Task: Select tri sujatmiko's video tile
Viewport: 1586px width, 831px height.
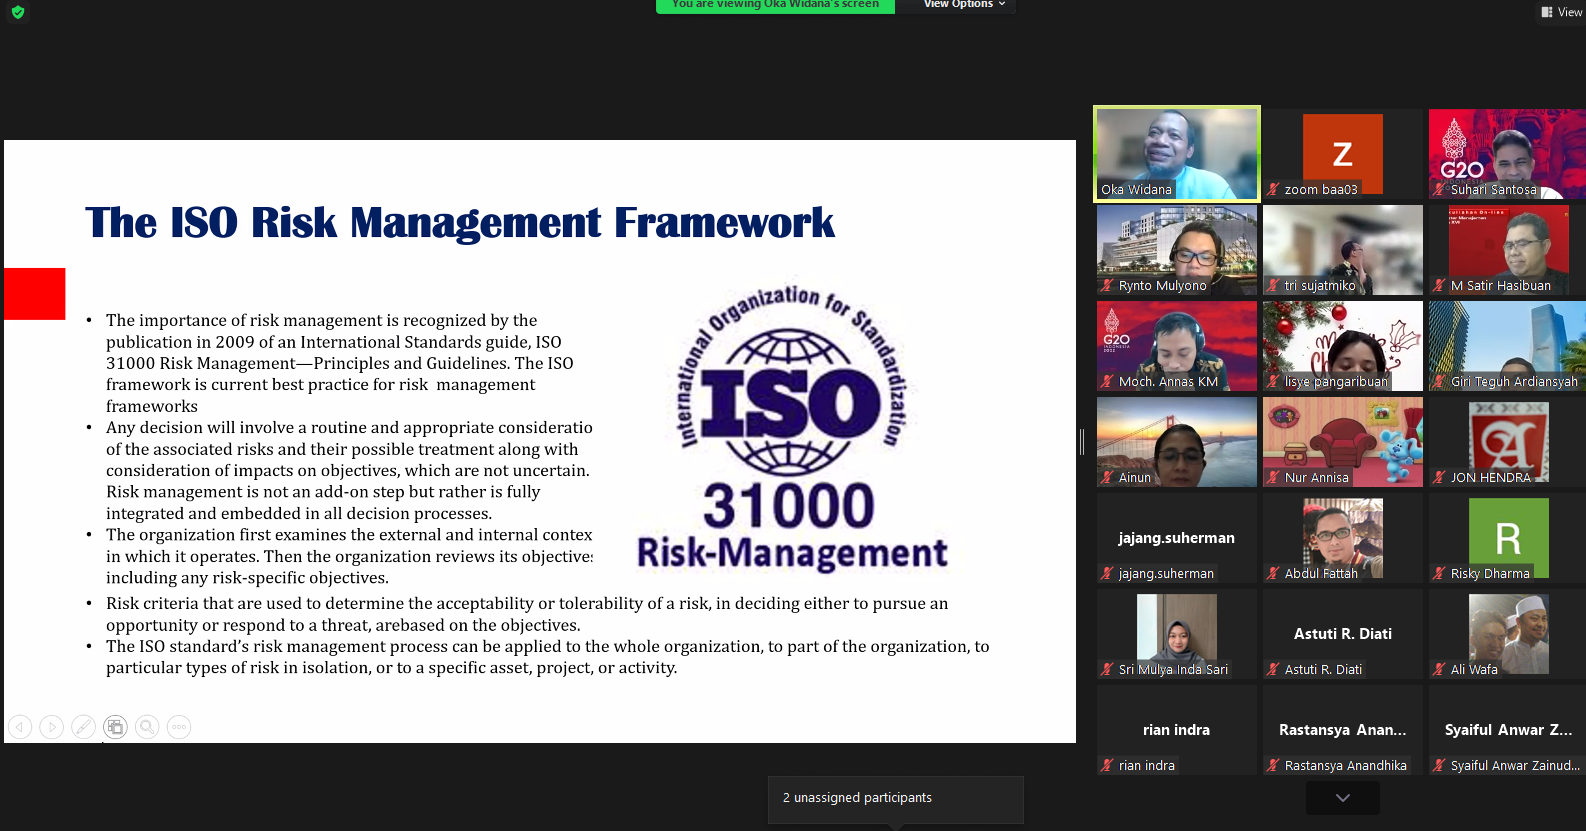Action: pos(1343,250)
